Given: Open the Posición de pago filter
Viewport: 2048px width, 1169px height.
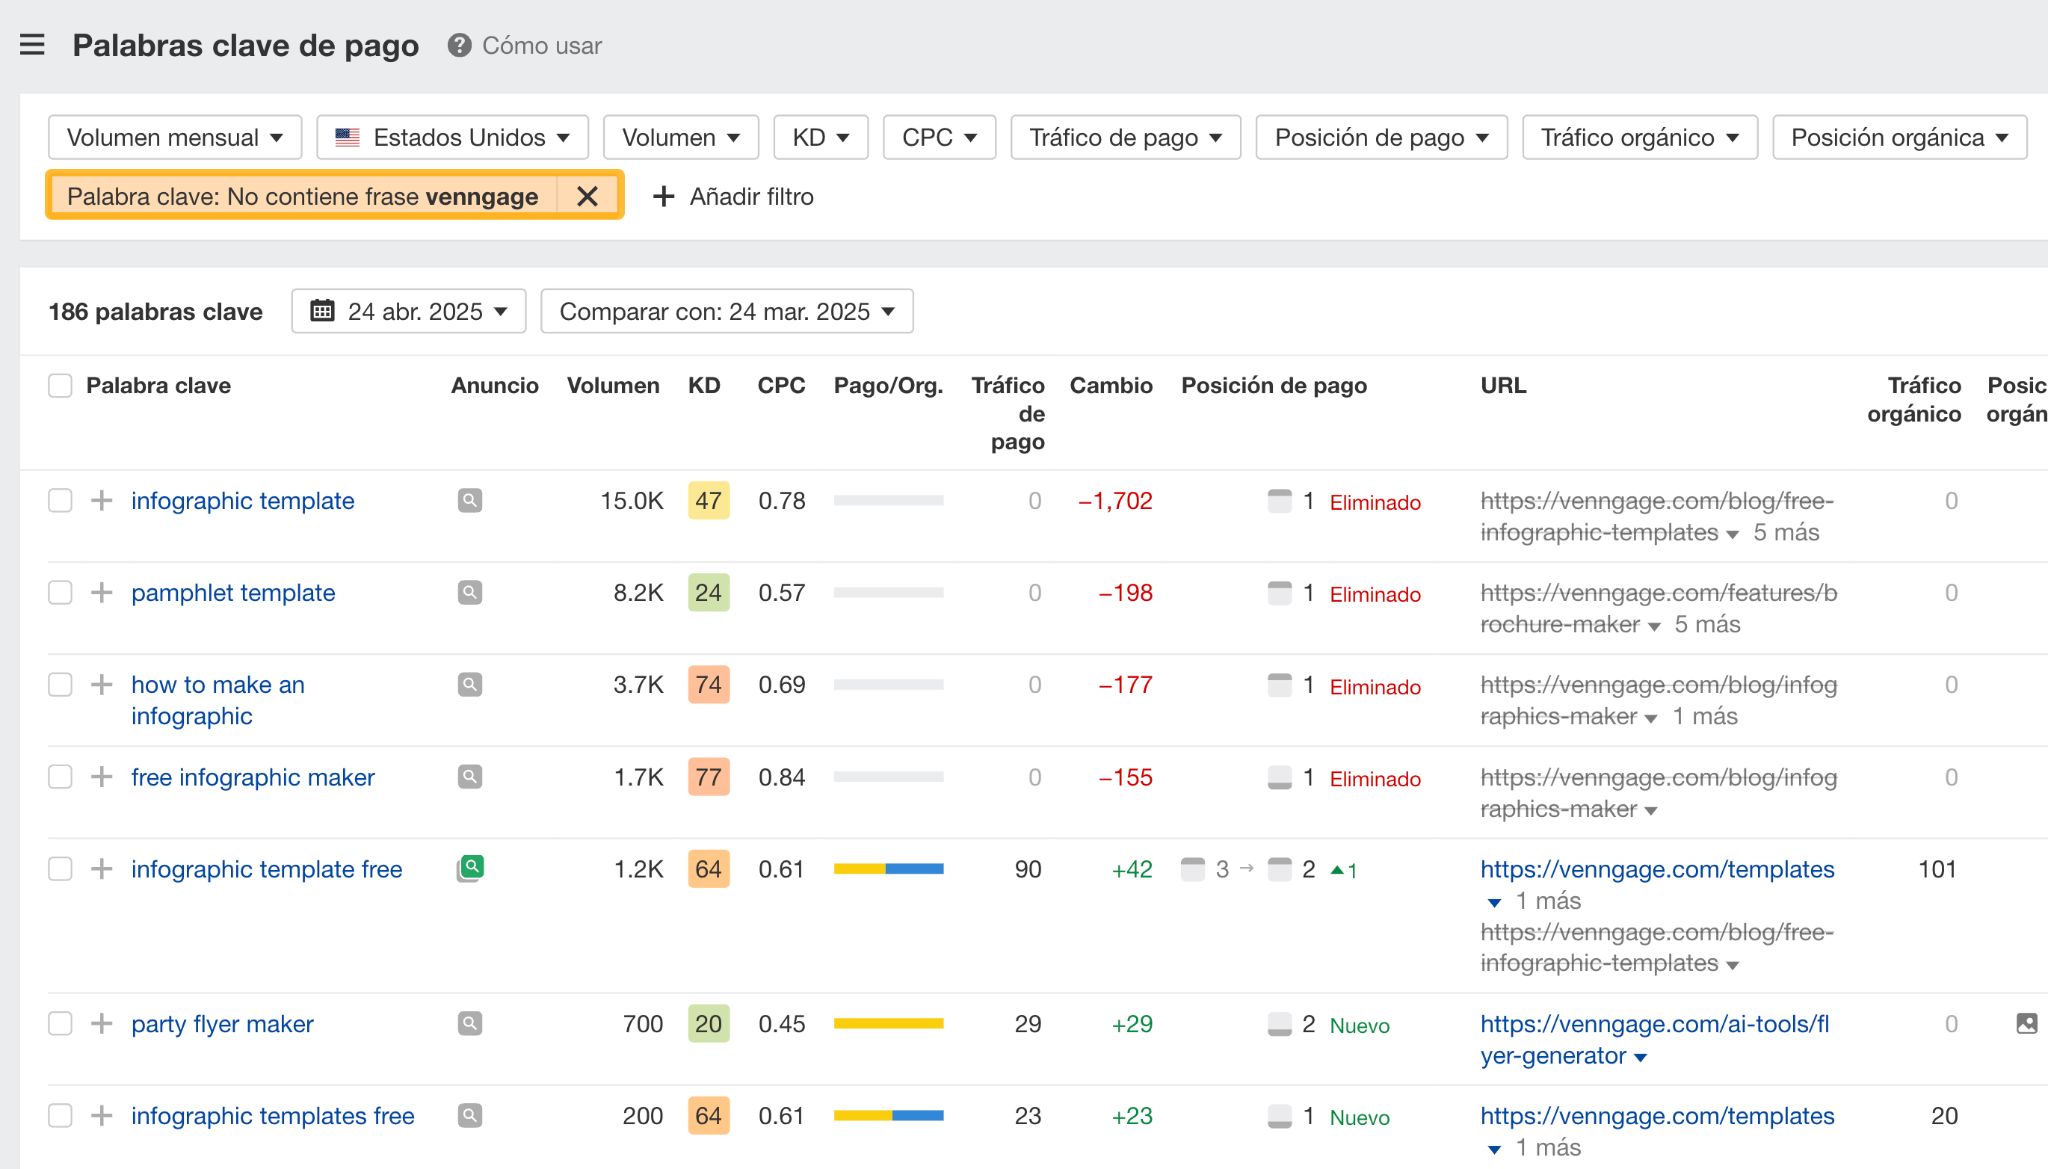Looking at the screenshot, I should [x=1381, y=137].
